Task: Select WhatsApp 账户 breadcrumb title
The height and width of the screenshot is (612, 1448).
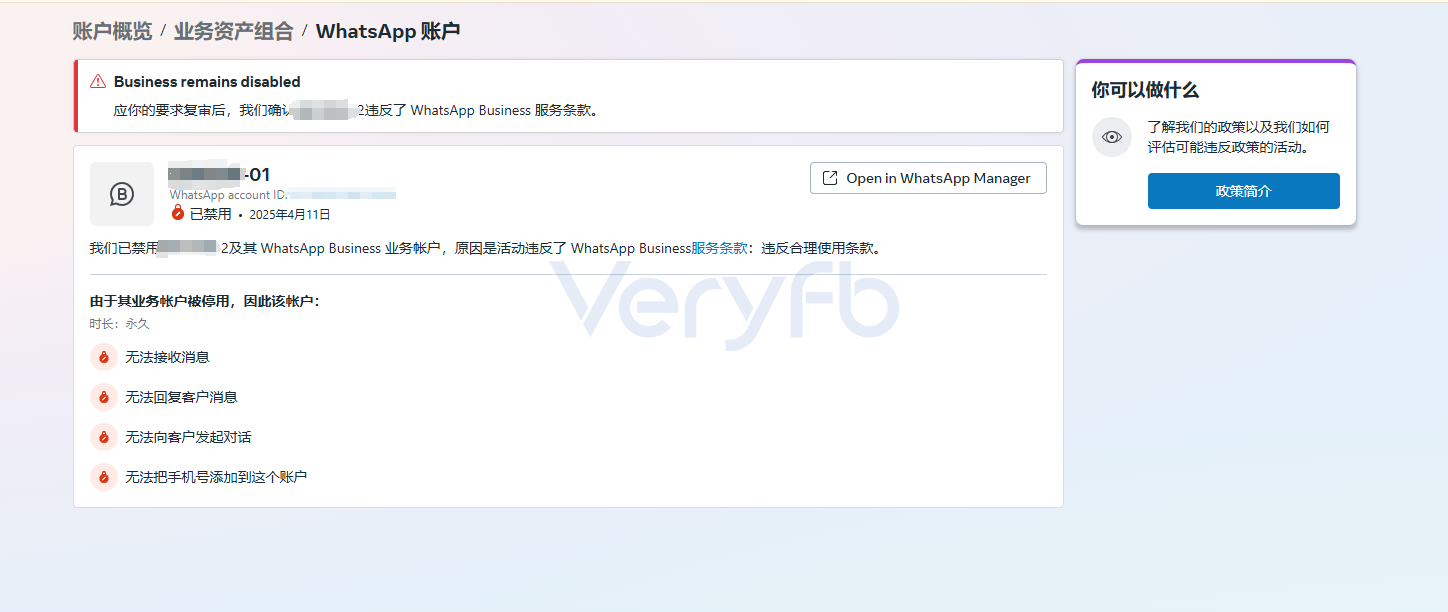Action: point(388,31)
